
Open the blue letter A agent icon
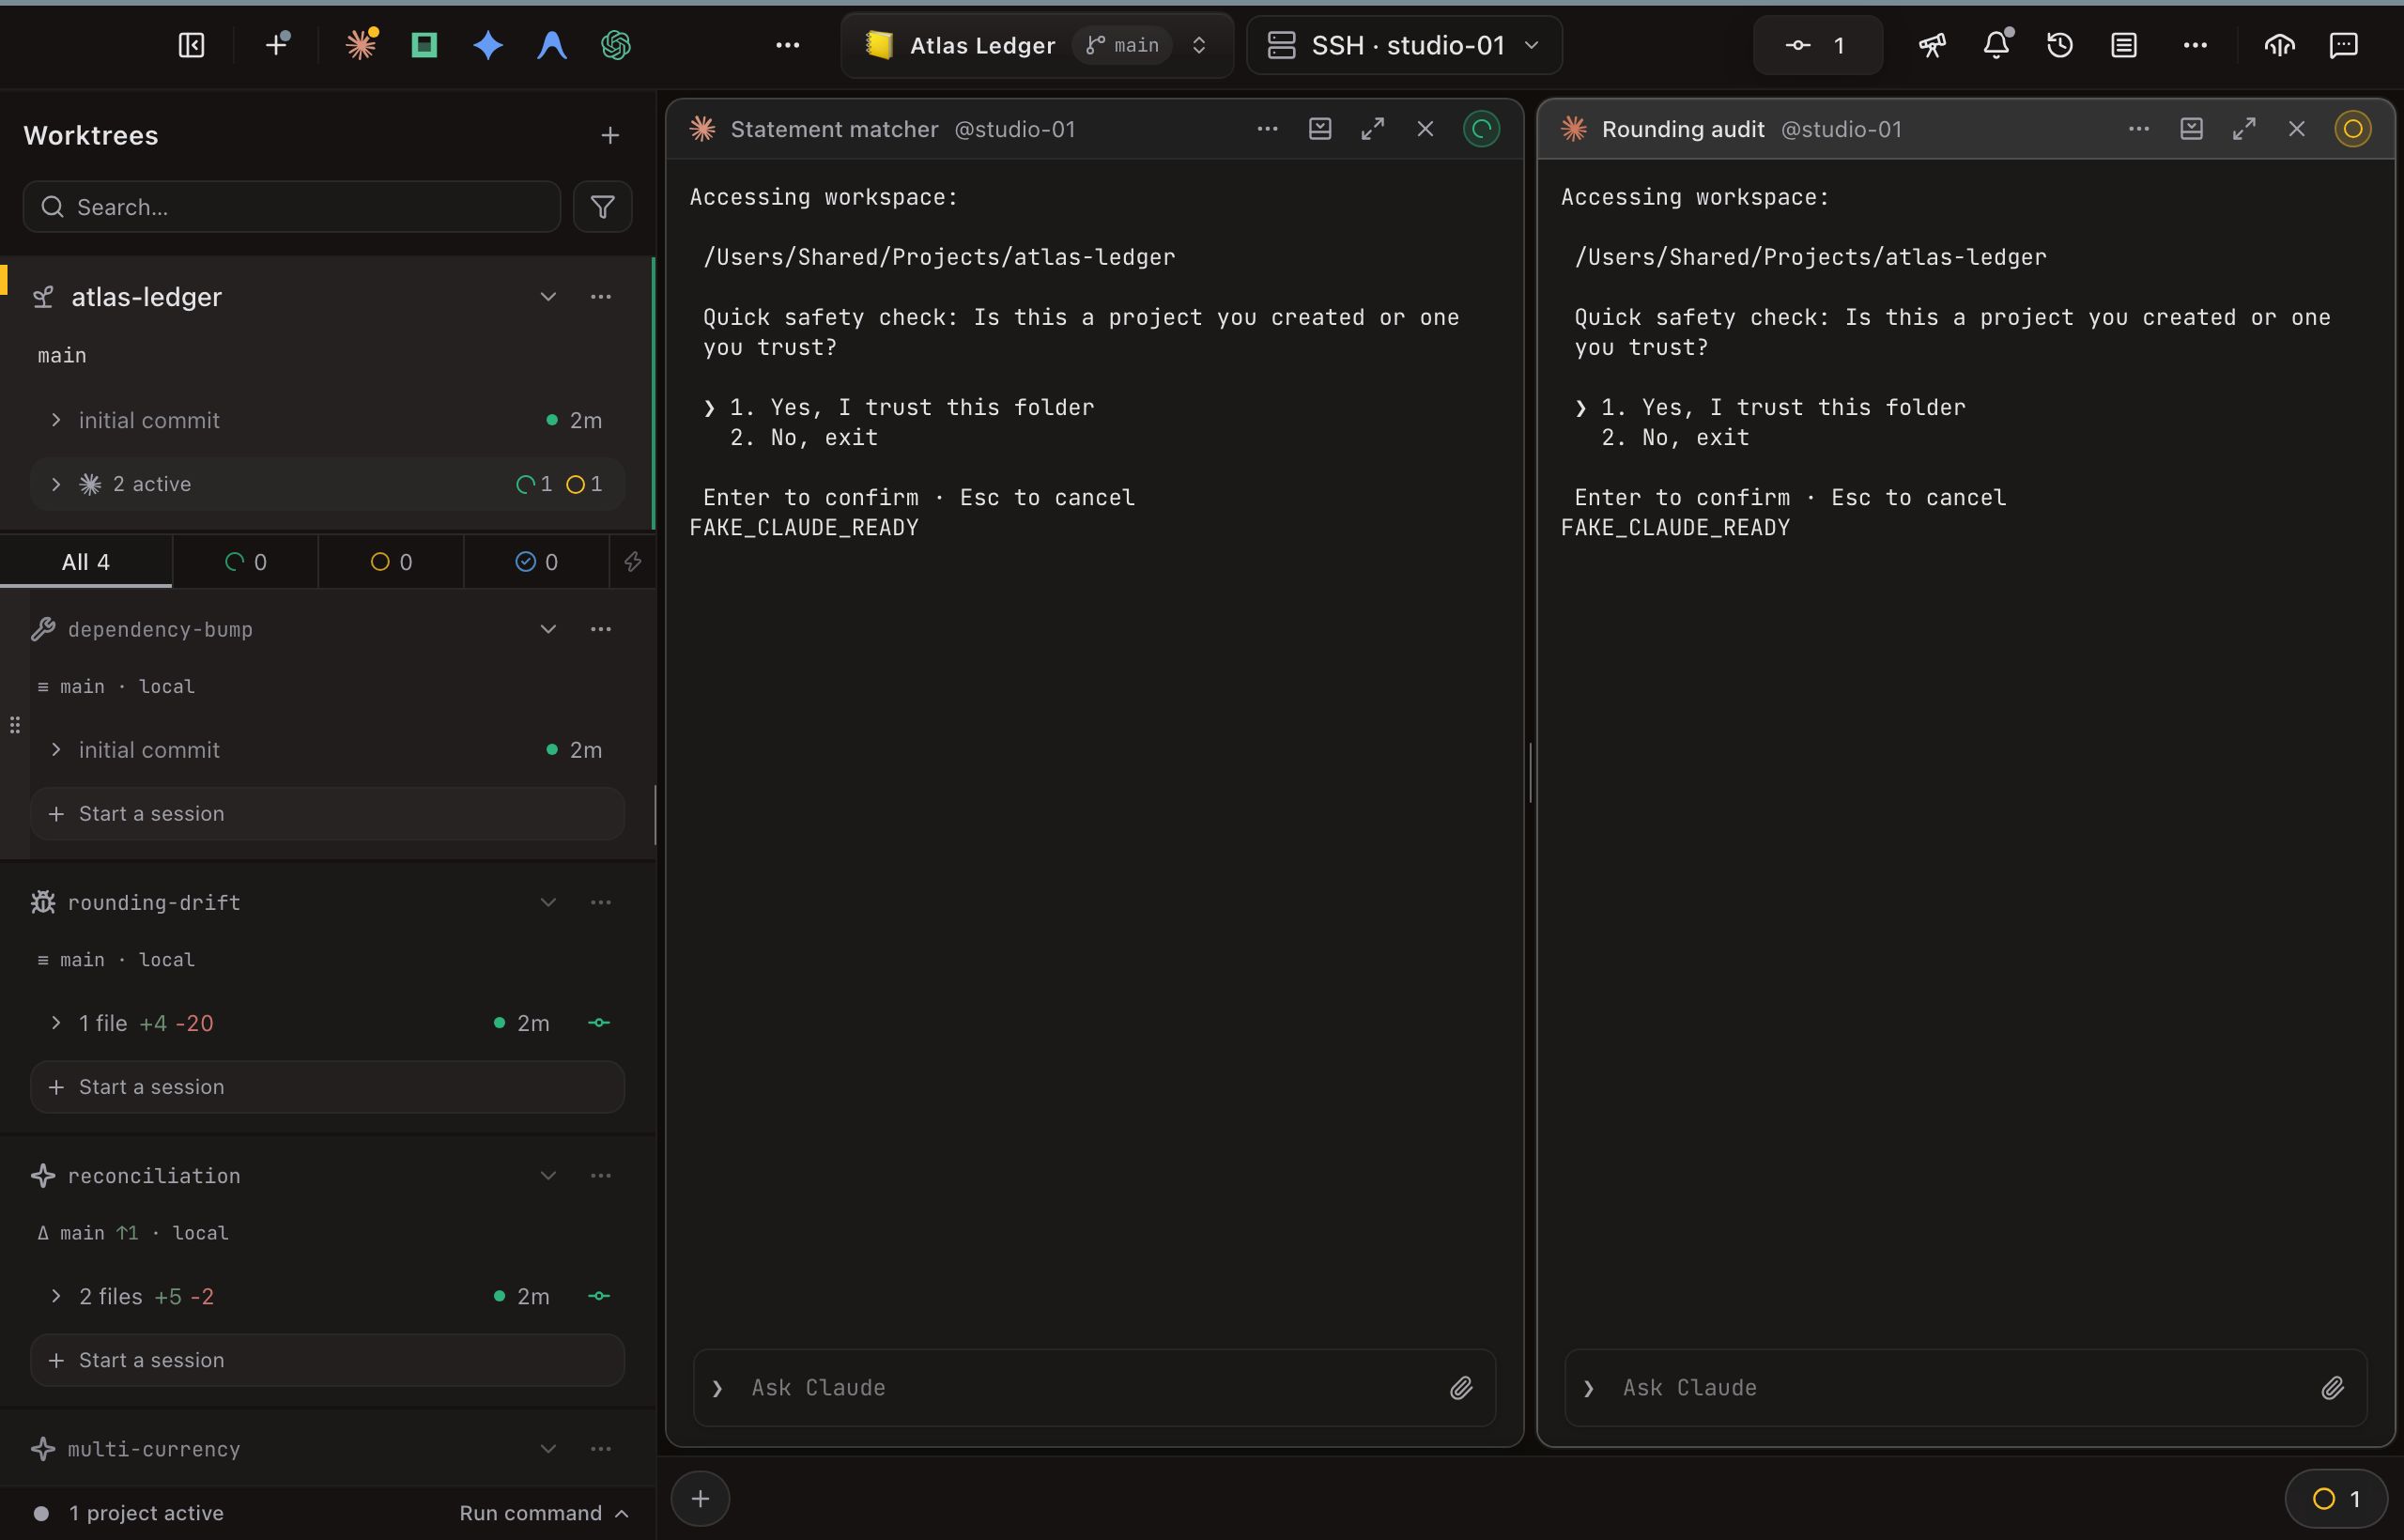[552, 45]
